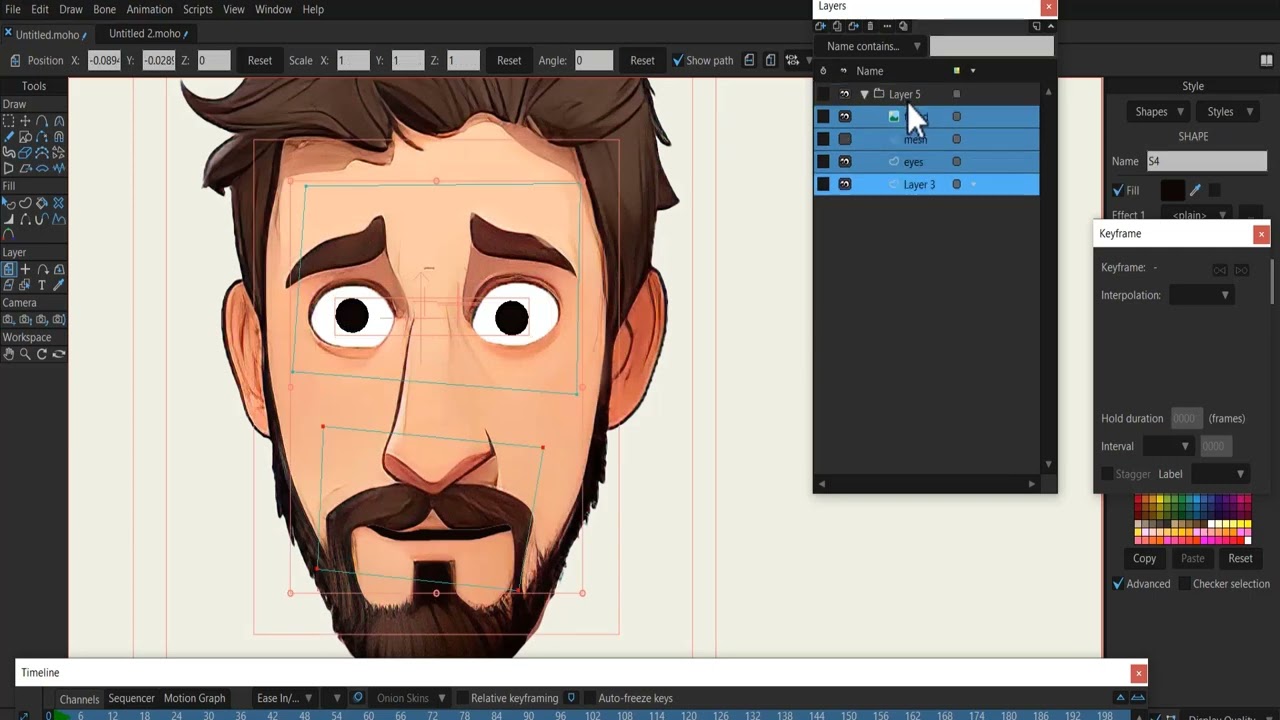Open the Layers panel more options dots
Screen dimensions: 1280x720
click(x=887, y=26)
